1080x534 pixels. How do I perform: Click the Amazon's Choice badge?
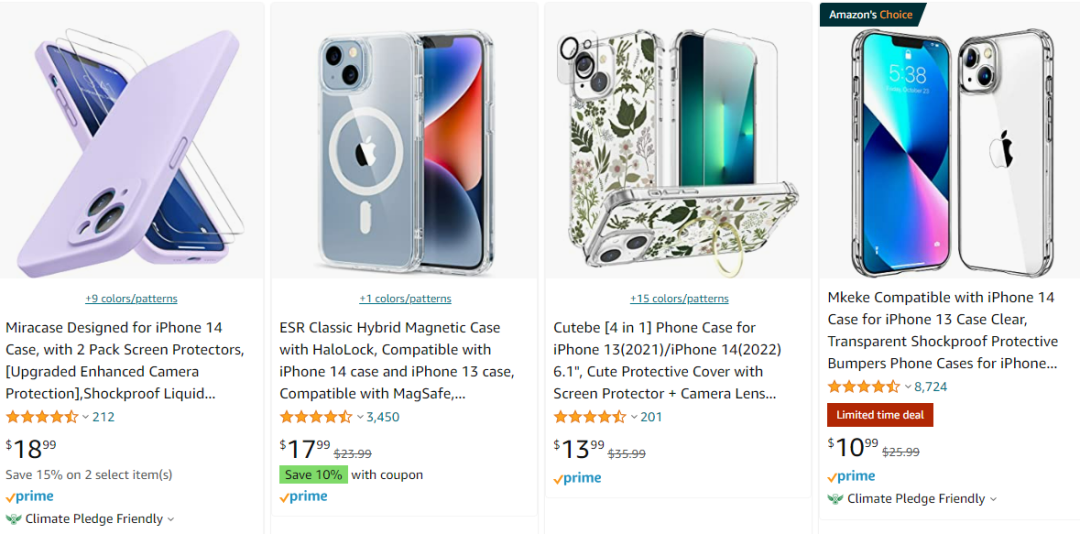tap(871, 14)
